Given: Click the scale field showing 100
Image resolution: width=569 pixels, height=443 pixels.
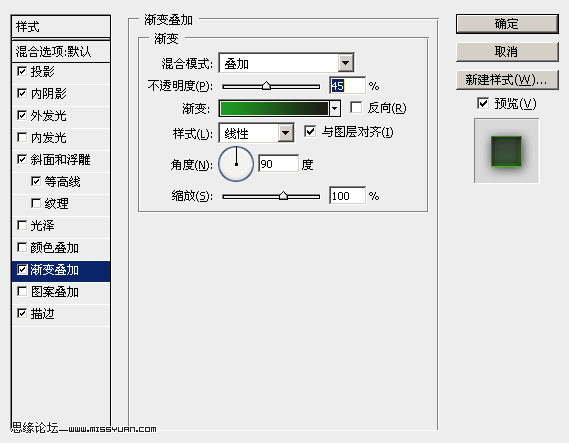Looking at the screenshot, I should pyautogui.click(x=347, y=196).
